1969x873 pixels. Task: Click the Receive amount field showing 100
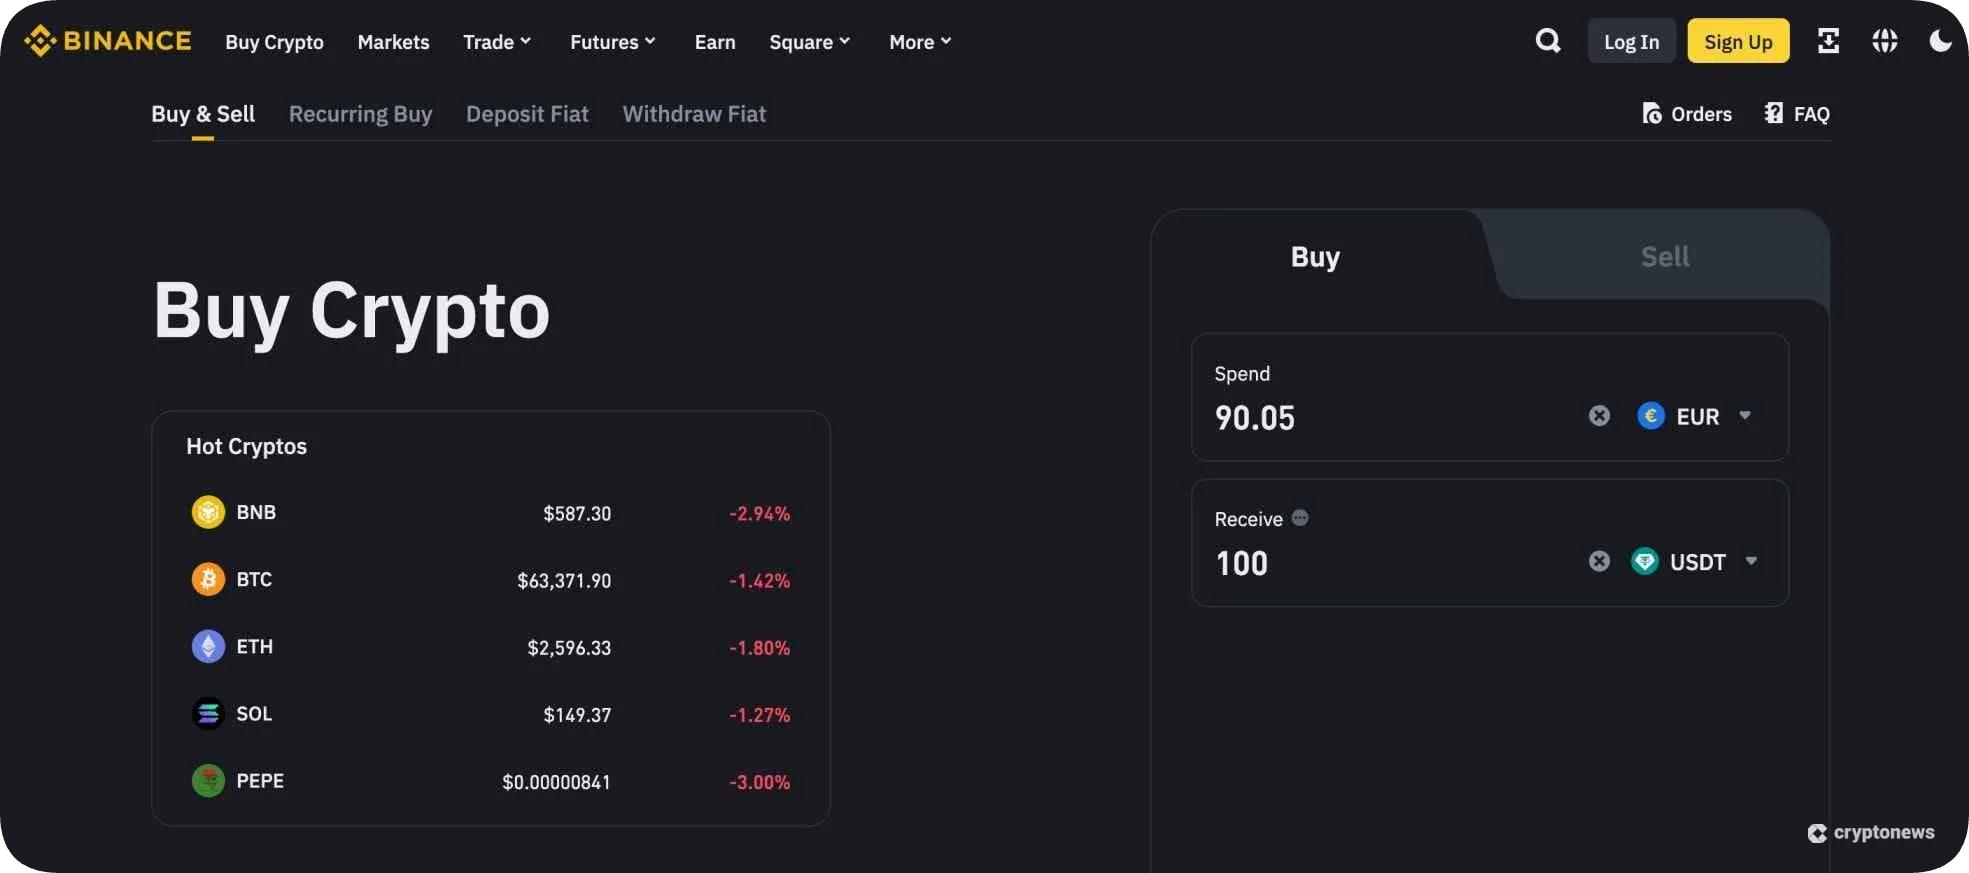[1490, 542]
